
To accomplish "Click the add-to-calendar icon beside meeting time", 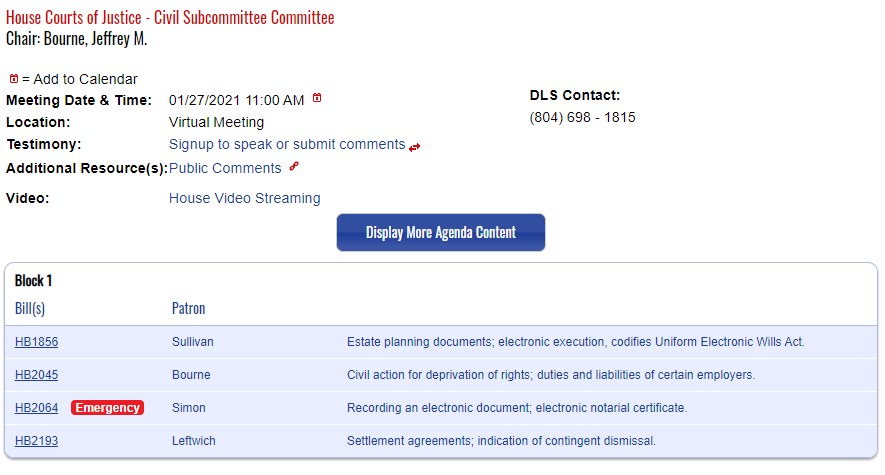I will [317, 98].
